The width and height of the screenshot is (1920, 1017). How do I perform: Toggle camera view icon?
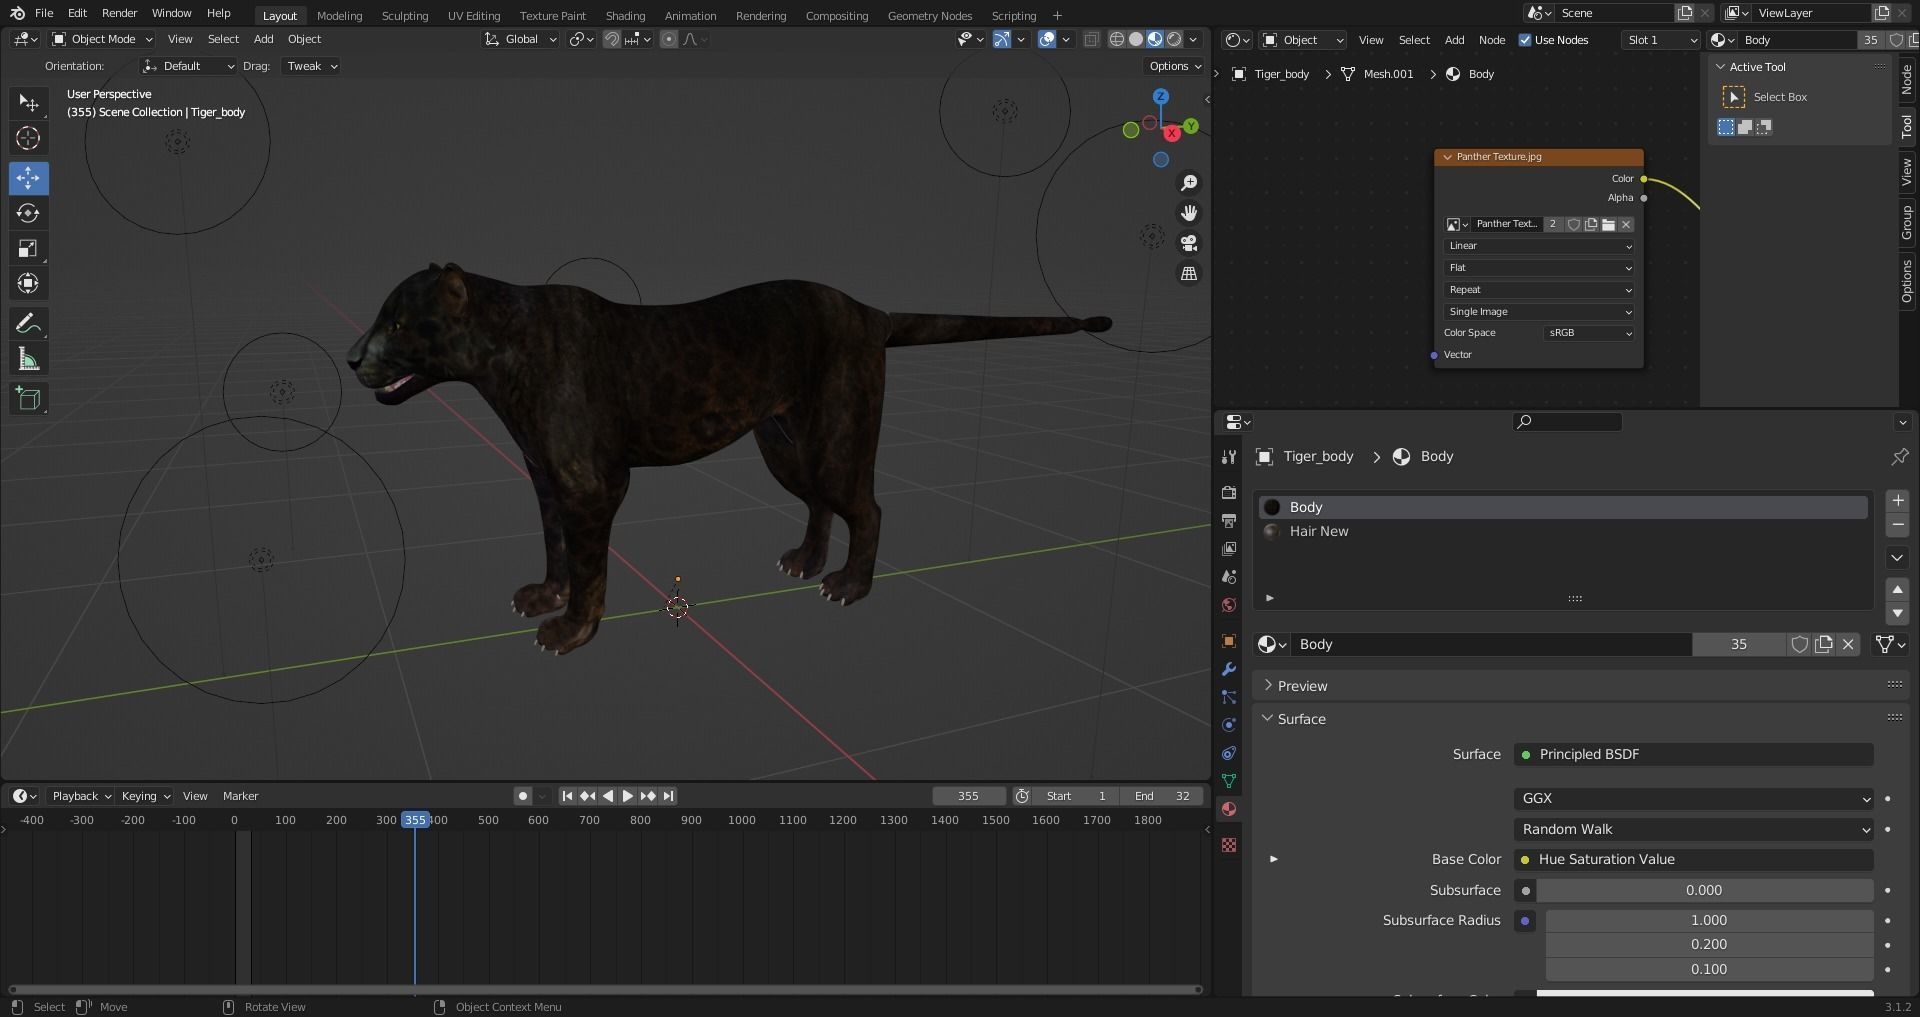[x=1189, y=243]
